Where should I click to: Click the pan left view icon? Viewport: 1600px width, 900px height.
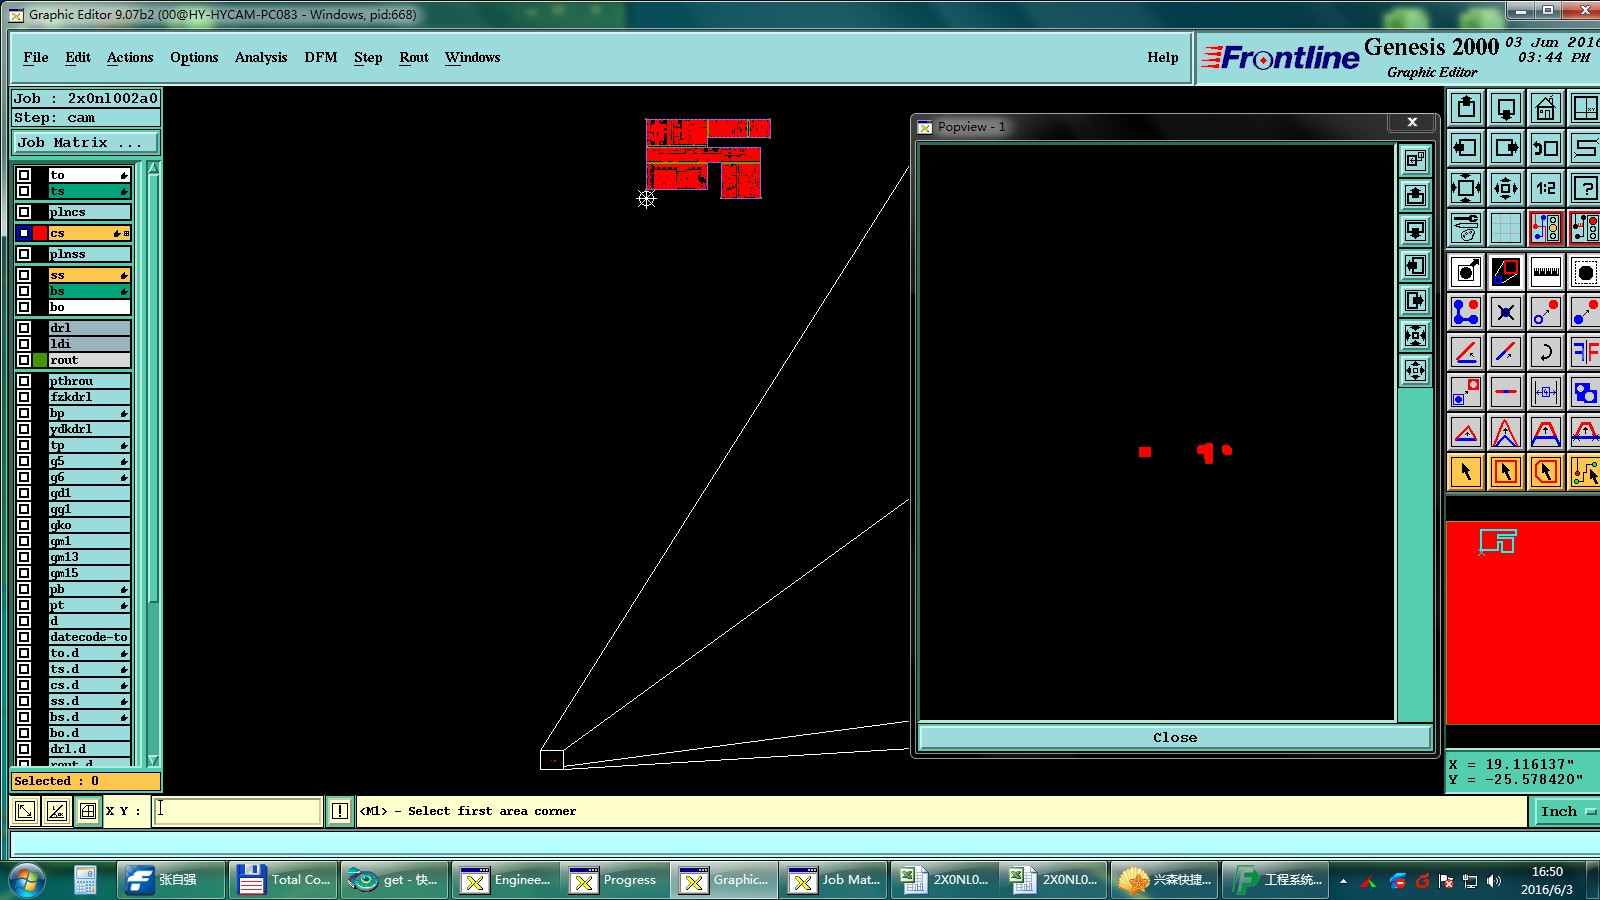[1466, 148]
